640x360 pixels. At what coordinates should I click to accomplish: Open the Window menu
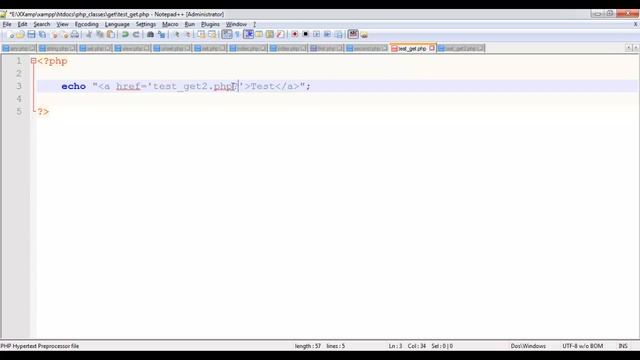(x=236, y=24)
